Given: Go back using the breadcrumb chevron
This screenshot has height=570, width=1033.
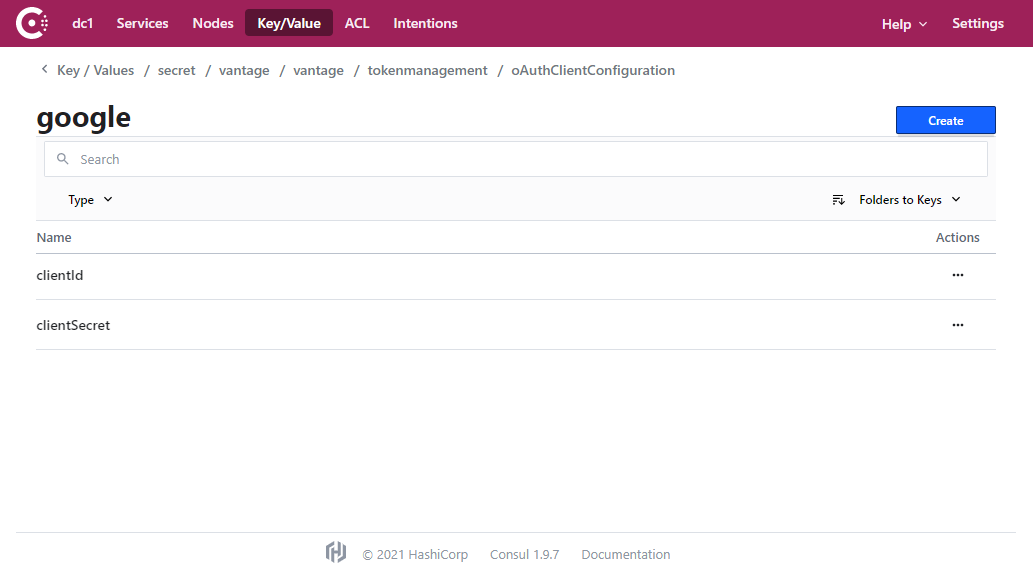Looking at the screenshot, I should click(44, 69).
